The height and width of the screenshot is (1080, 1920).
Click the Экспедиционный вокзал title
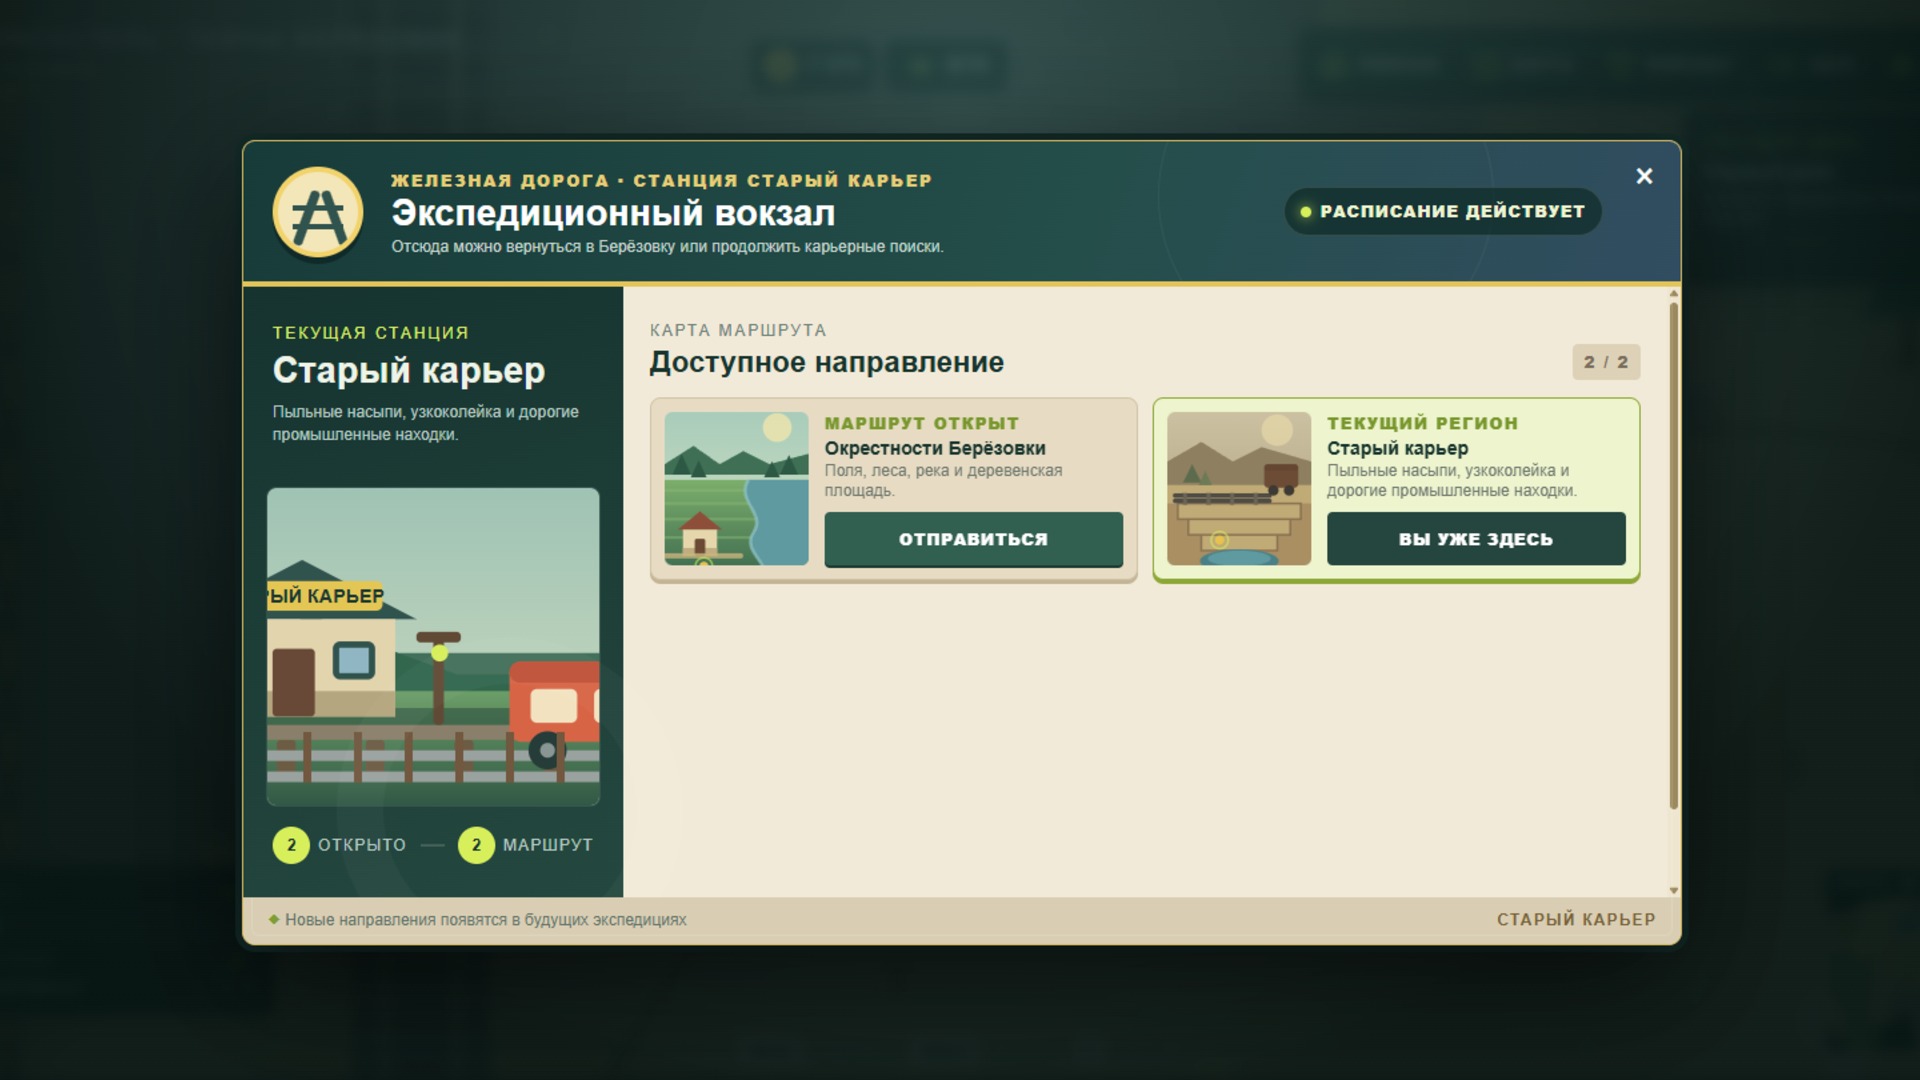[x=613, y=213]
